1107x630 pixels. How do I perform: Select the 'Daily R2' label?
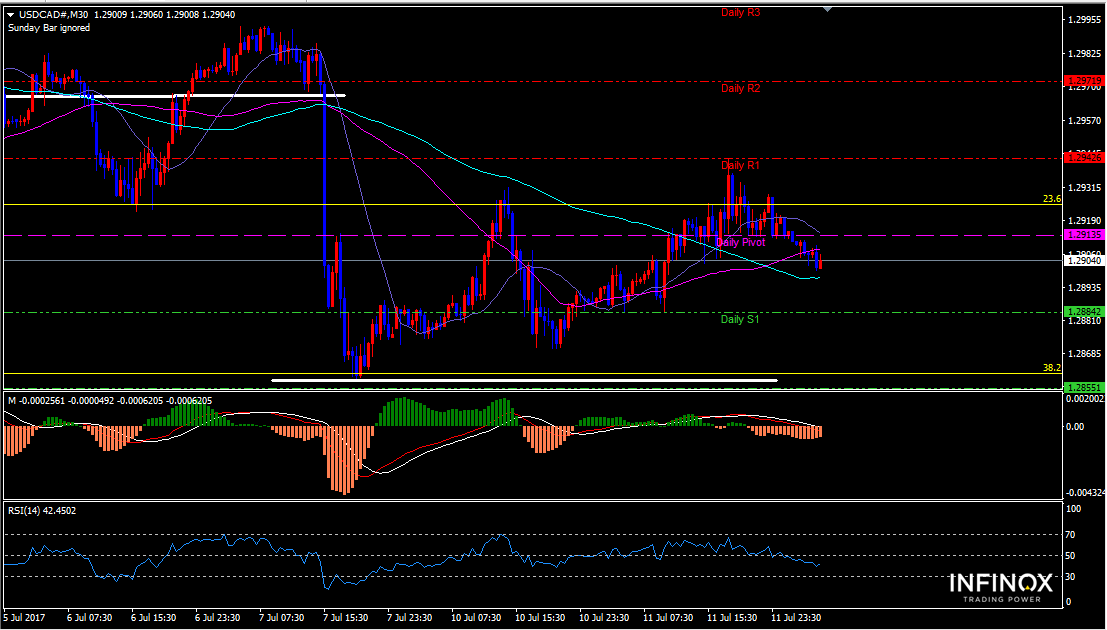[x=740, y=88]
